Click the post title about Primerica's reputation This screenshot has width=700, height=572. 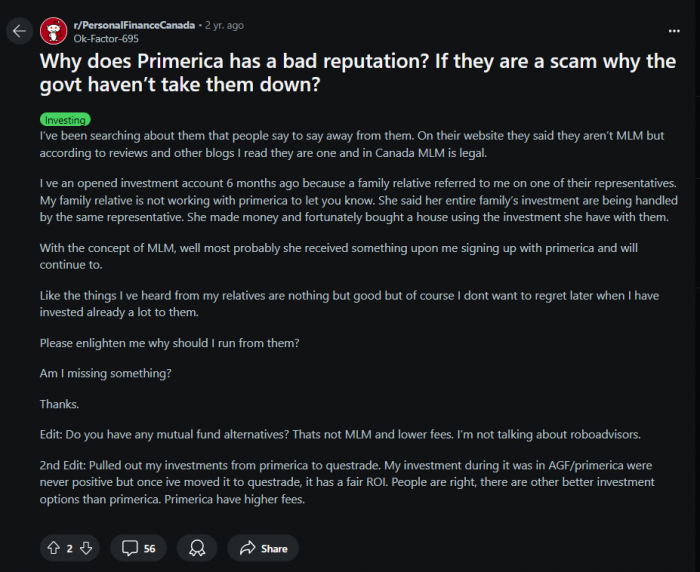point(358,73)
